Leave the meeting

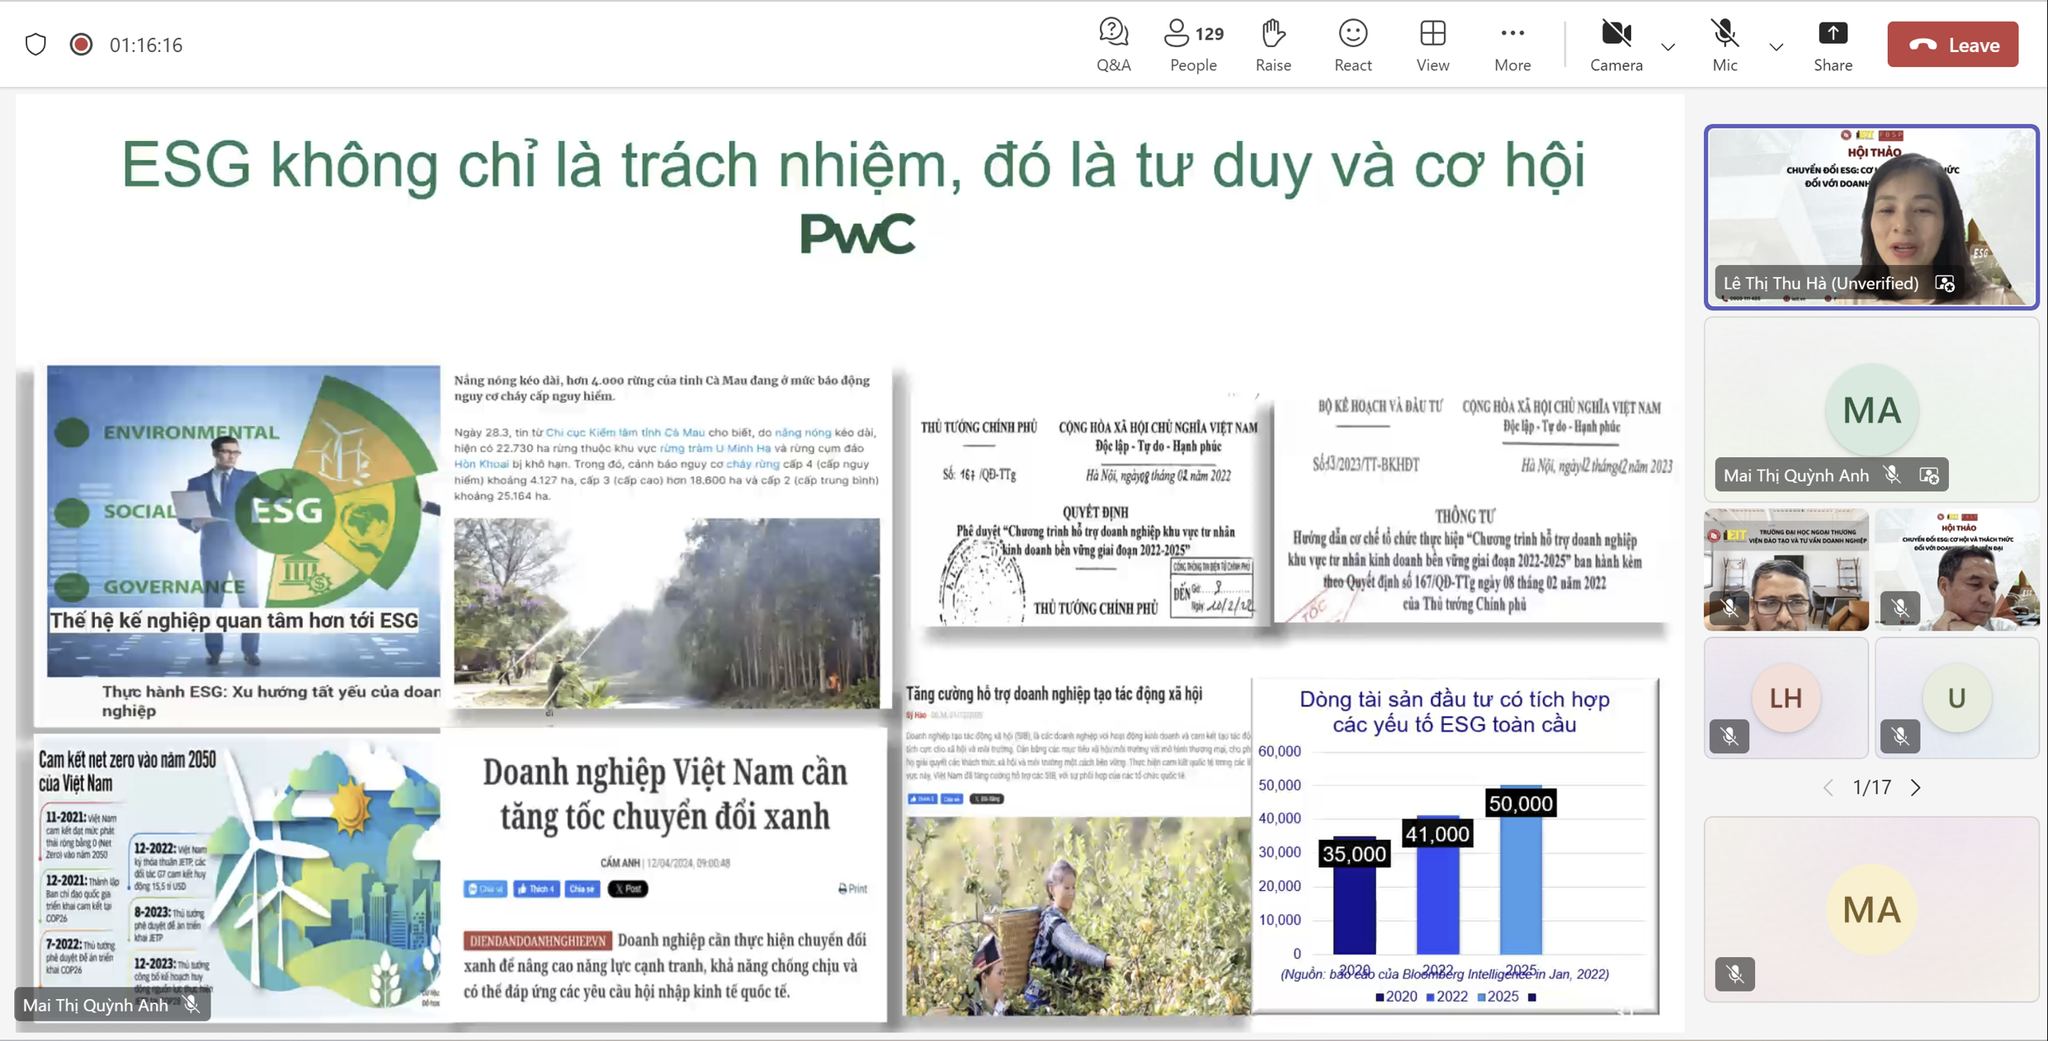pos(1952,45)
